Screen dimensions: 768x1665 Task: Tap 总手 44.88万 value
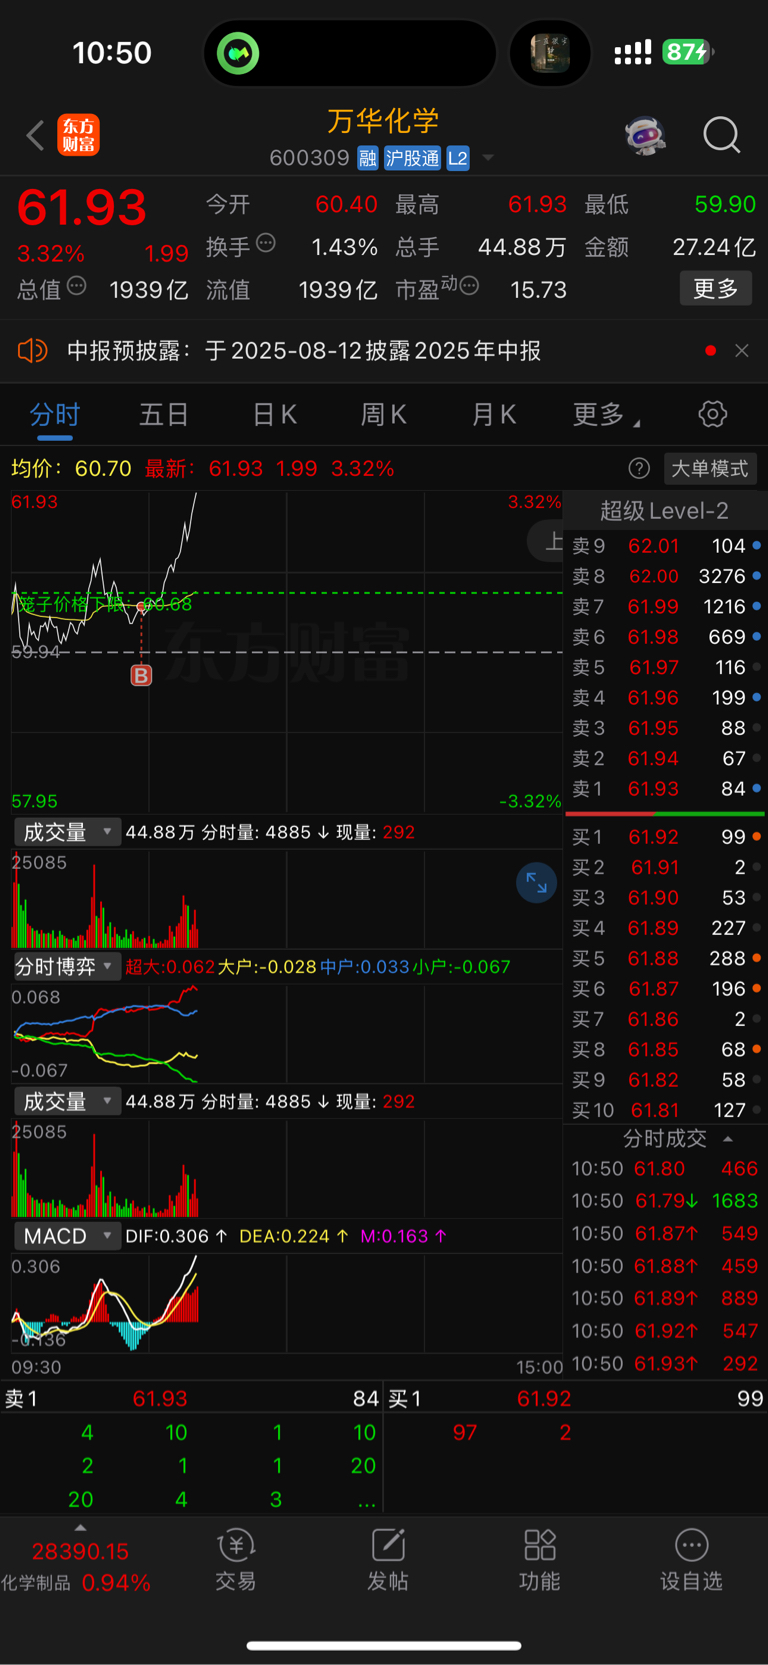522,247
